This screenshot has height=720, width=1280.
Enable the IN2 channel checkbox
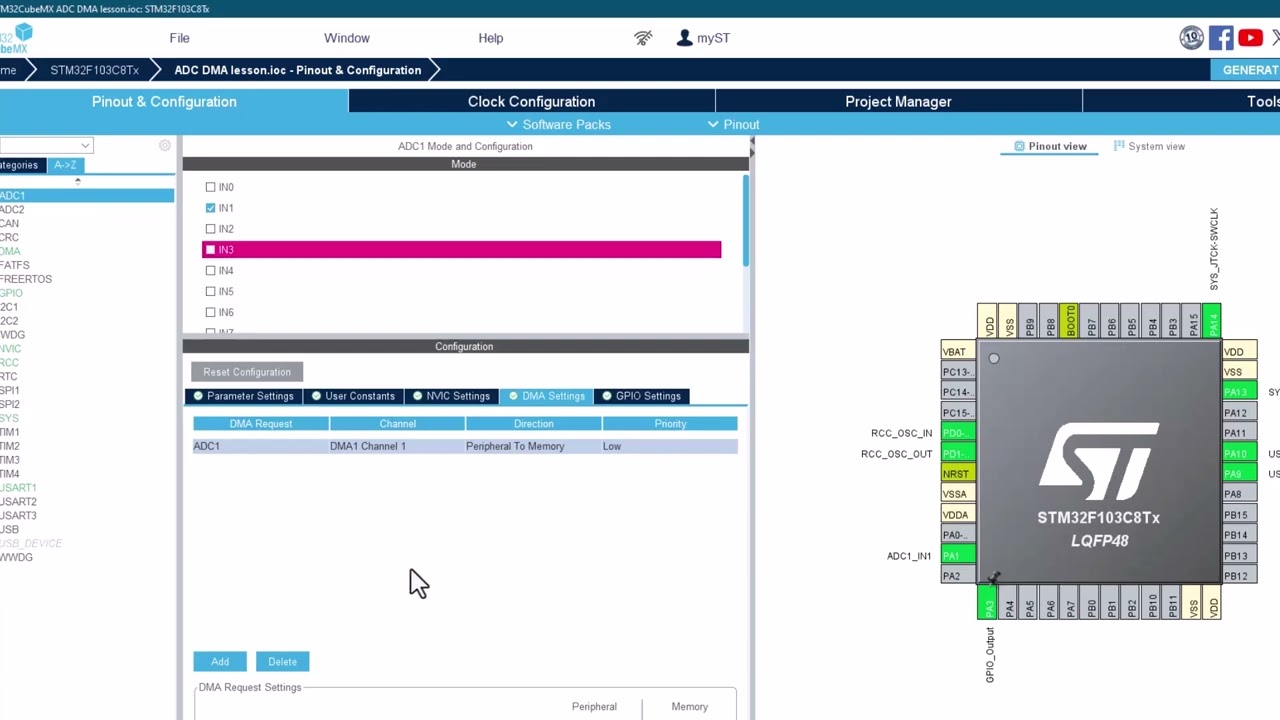point(210,229)
